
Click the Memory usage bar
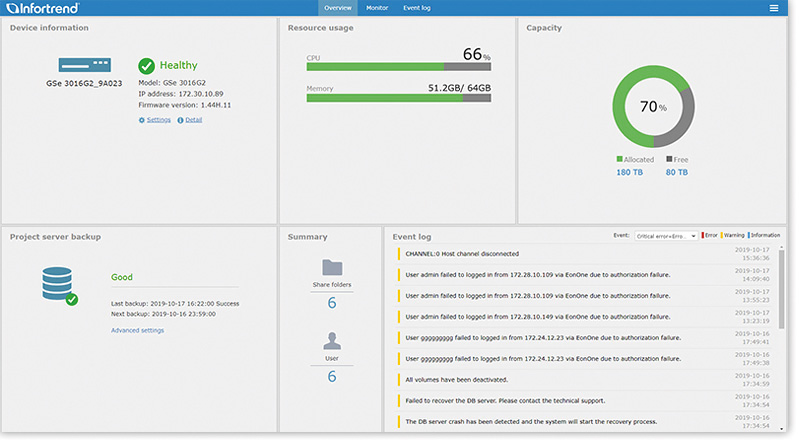point(398,98)
